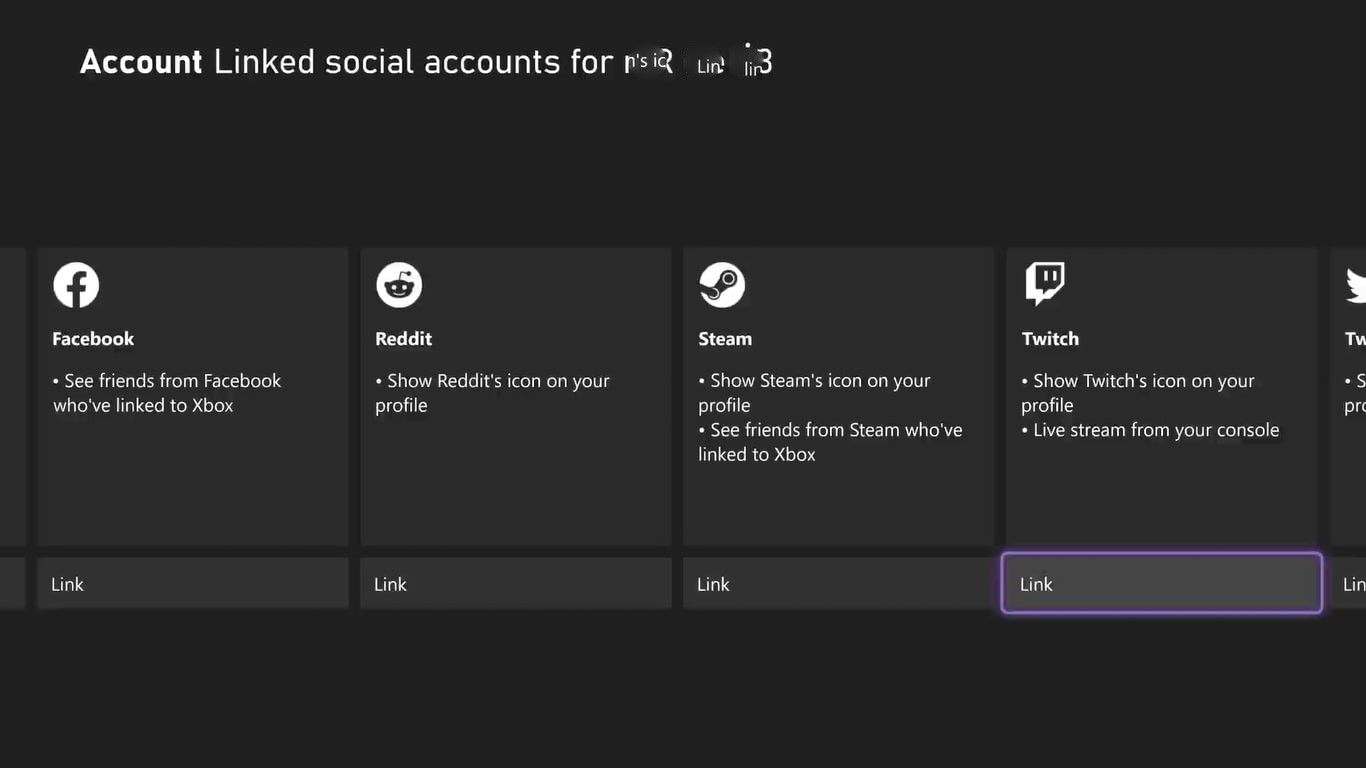Click the Twitch icon
This screenshot has height=768, width=1366.
(x=1044, y=282)
